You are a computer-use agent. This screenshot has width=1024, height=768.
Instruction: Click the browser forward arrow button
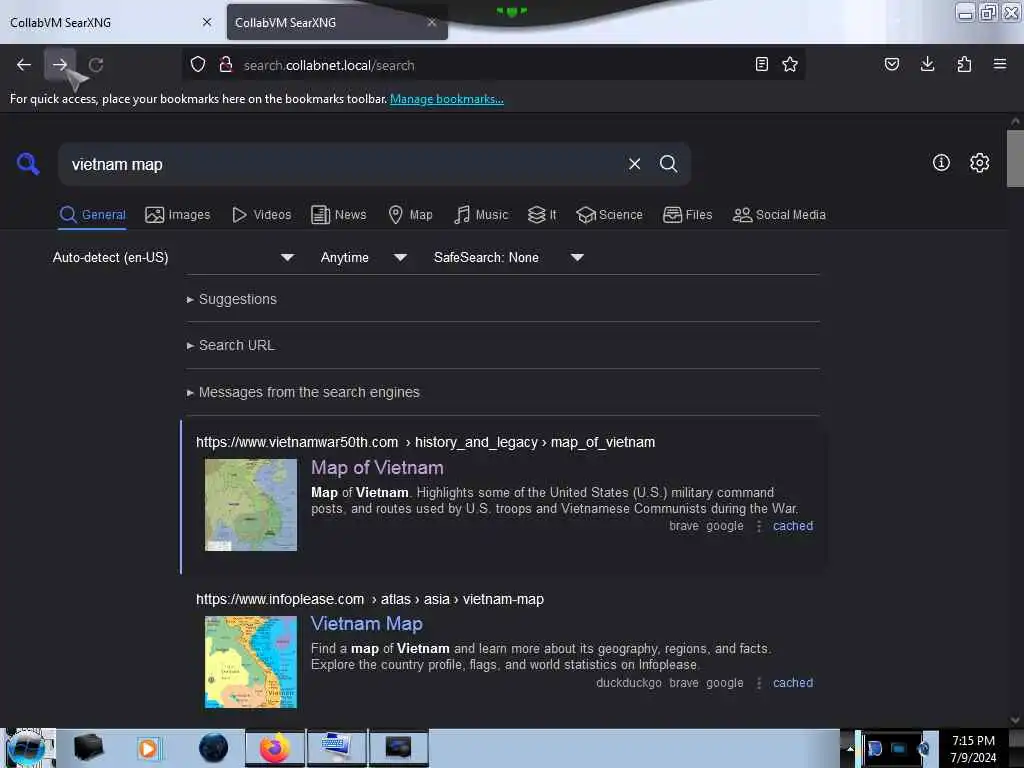59,65
